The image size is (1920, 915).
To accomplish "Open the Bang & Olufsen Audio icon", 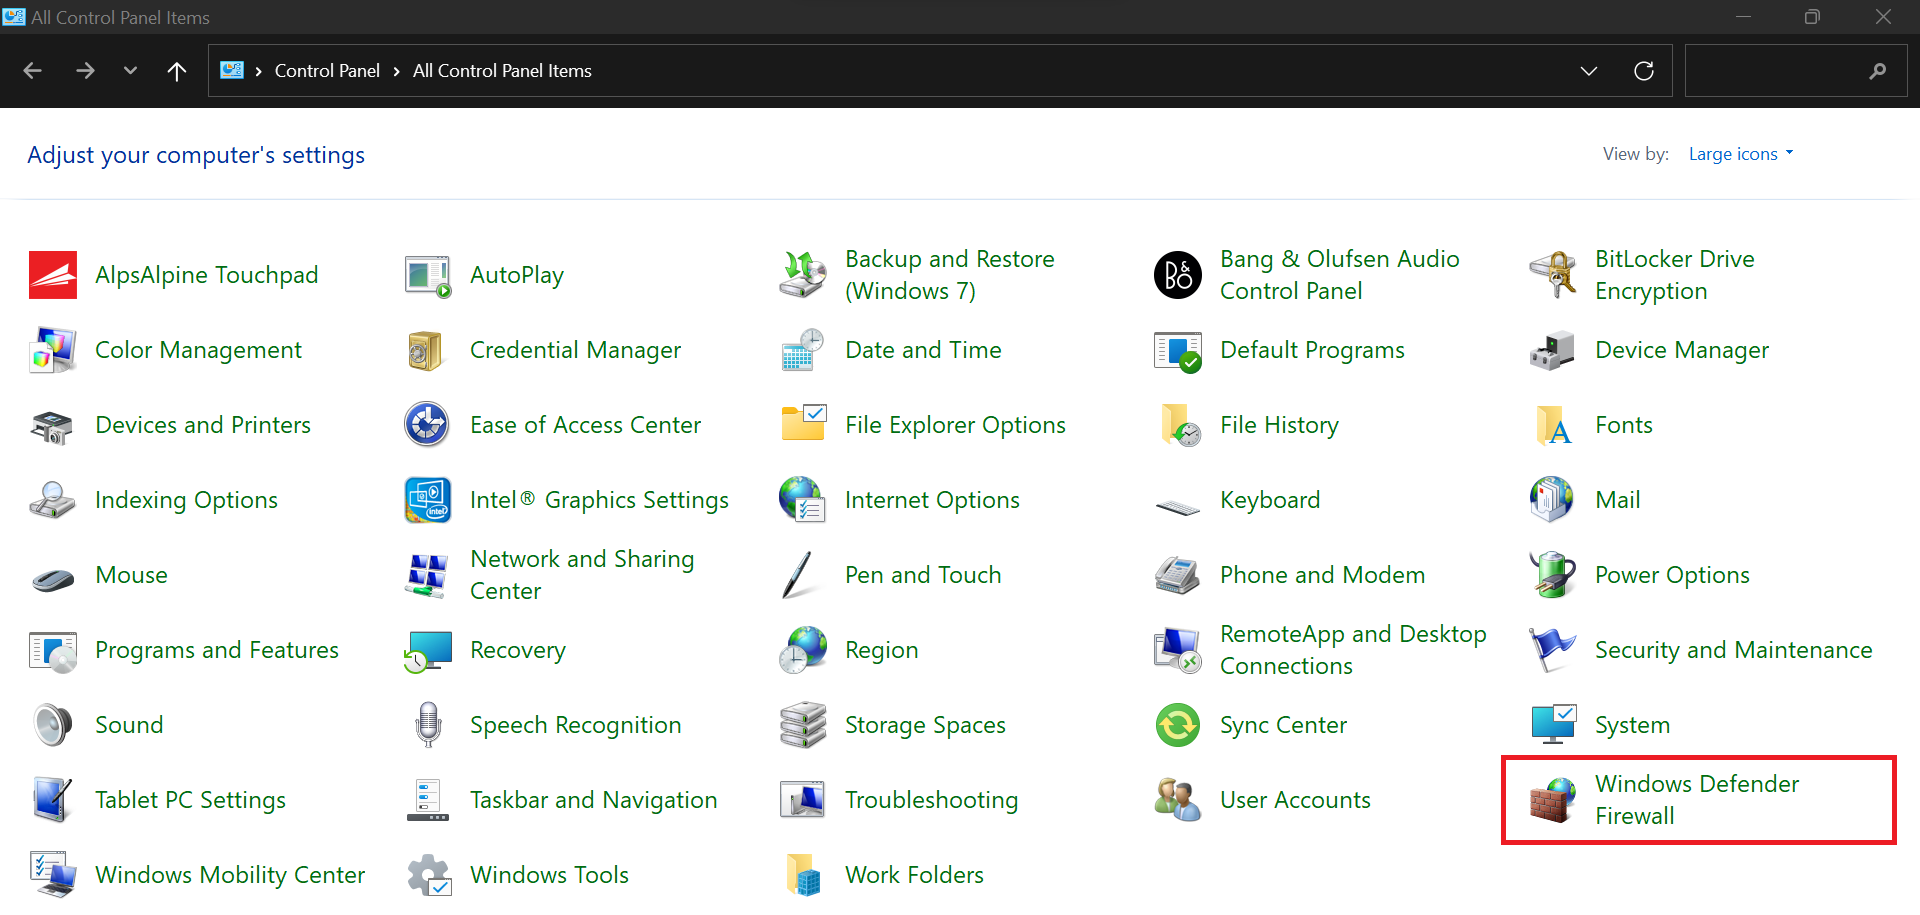I will 1178,275.
